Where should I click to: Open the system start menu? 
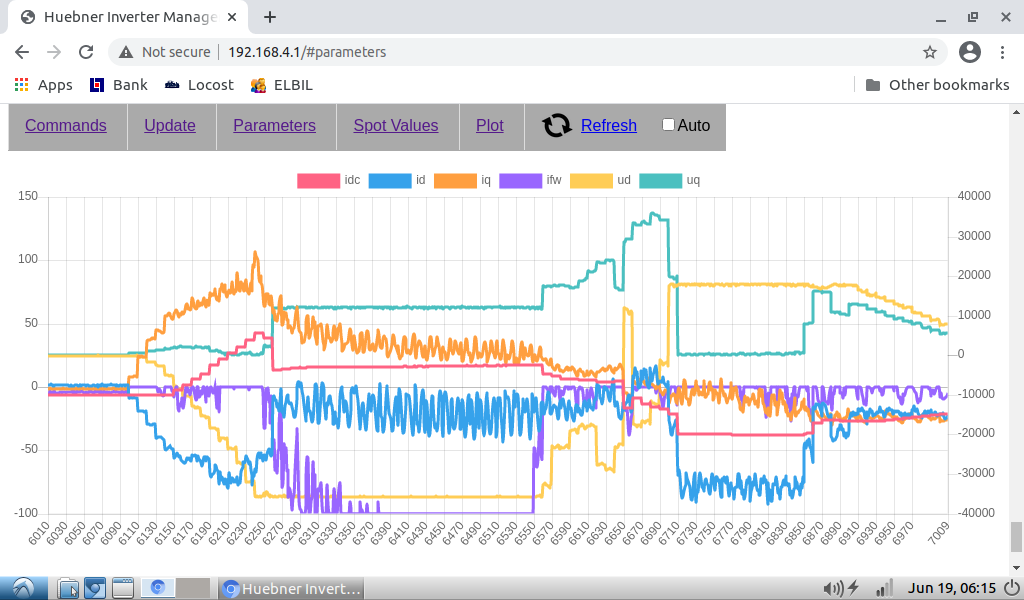click(x=22, y=588)
